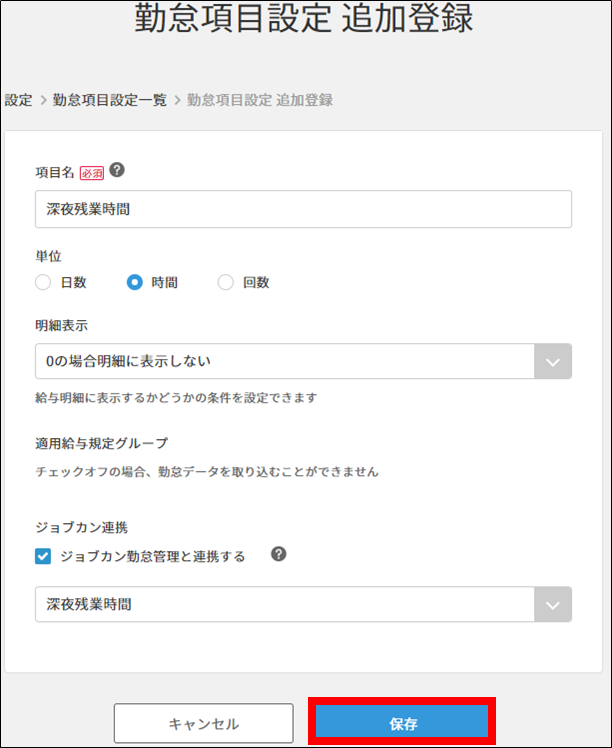Image resolution: width=612 pixels, height=748 pixels.
Task: Expand the 明細表示 dropdown arrow
Action: coord(552,361)
